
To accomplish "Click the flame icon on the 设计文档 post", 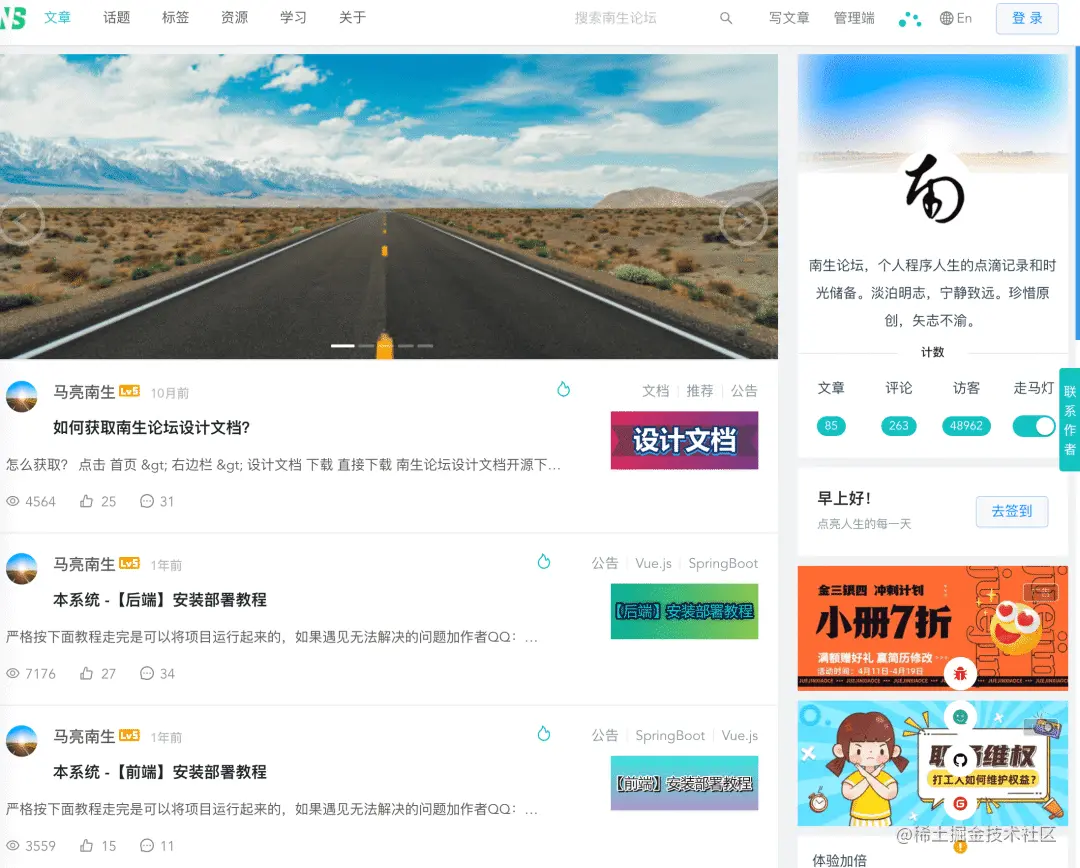I will [563, 390].
